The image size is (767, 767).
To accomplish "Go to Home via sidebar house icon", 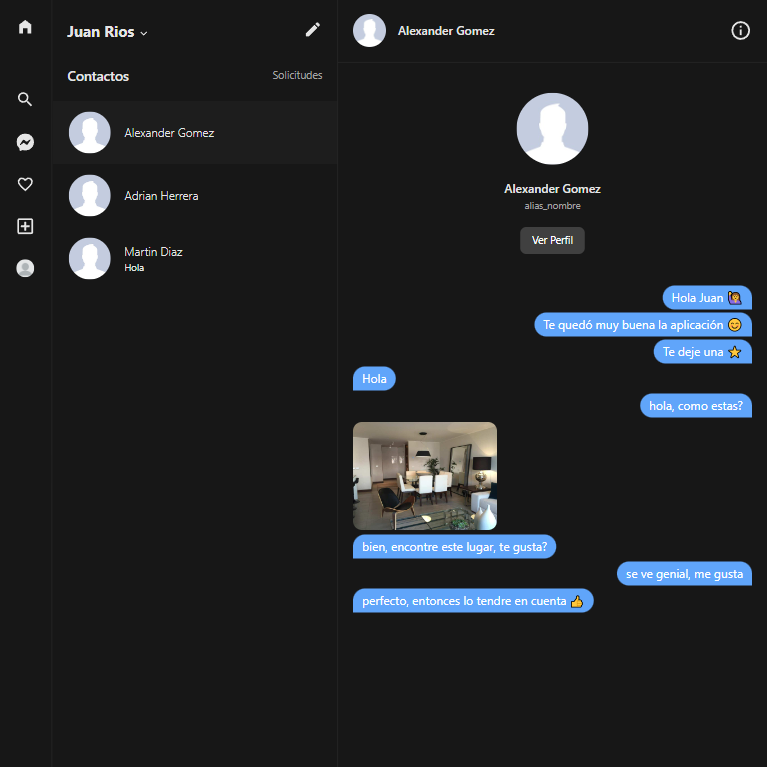I will coord(26,27).
